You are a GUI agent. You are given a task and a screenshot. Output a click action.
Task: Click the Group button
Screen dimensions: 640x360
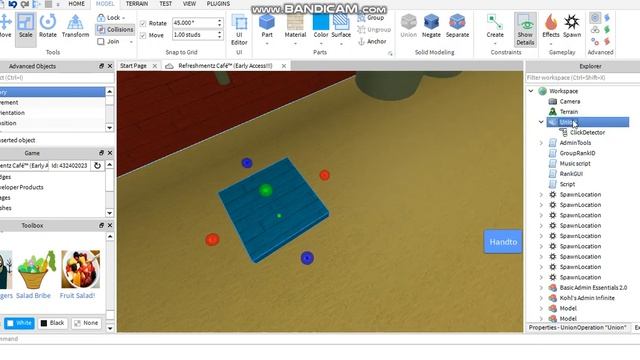[x=371, y=18]
